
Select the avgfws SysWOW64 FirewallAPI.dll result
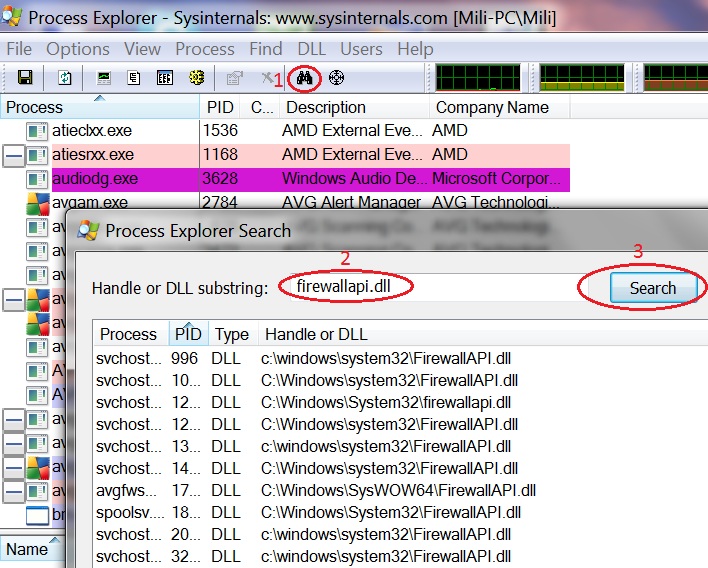click(401, 490)
